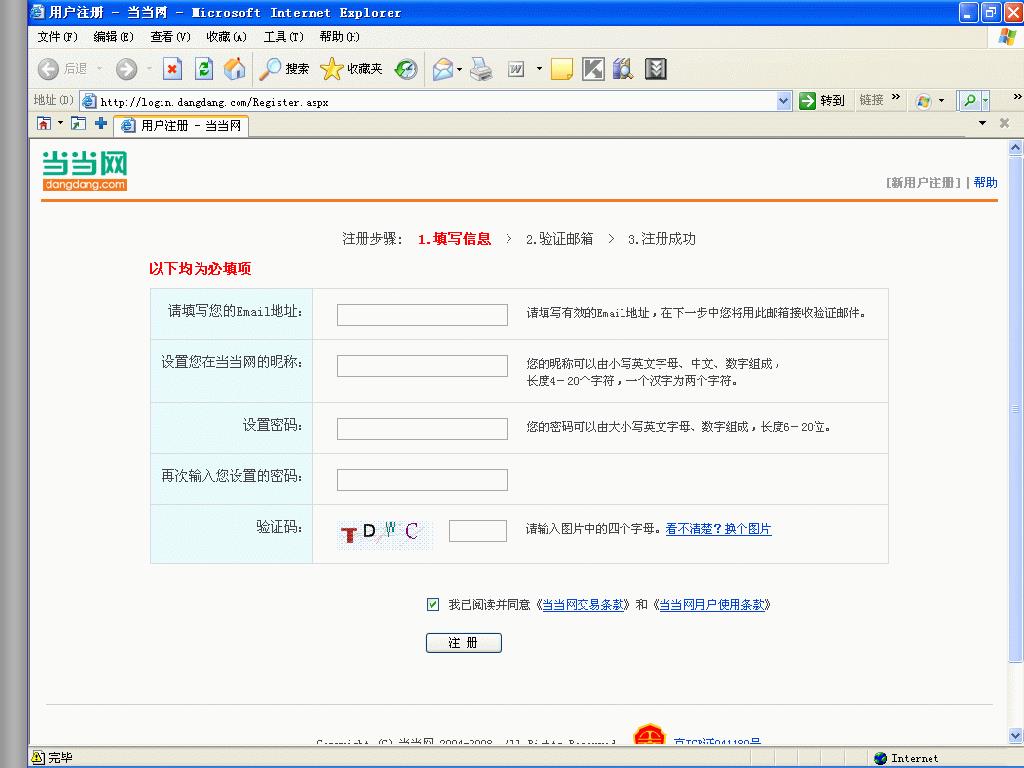Go to the Home page icon
The height and width of the screenshot is (768, 1024).
[x=235, y=69]
